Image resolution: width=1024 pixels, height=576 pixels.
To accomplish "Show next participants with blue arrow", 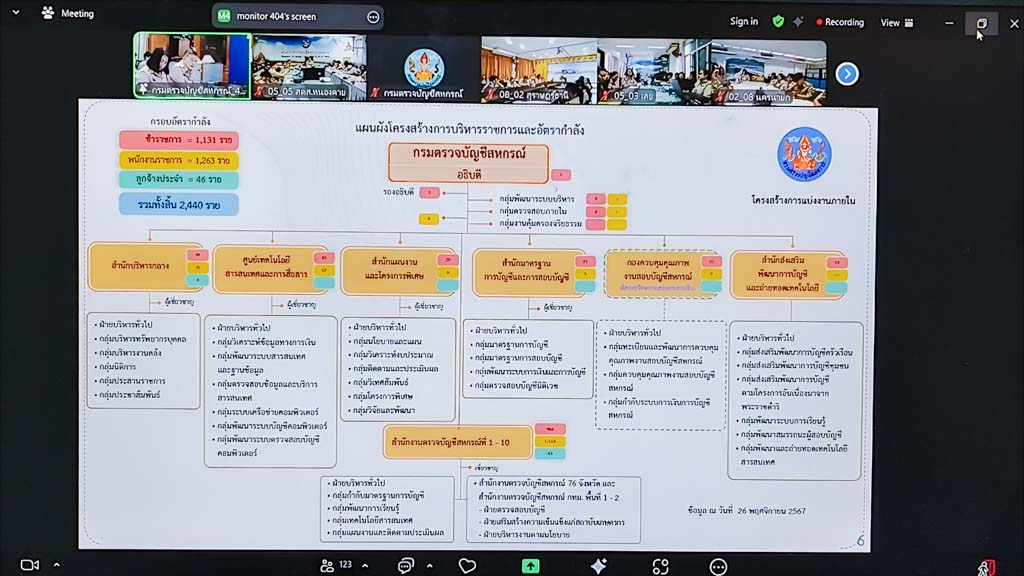I will click(847, 74).
